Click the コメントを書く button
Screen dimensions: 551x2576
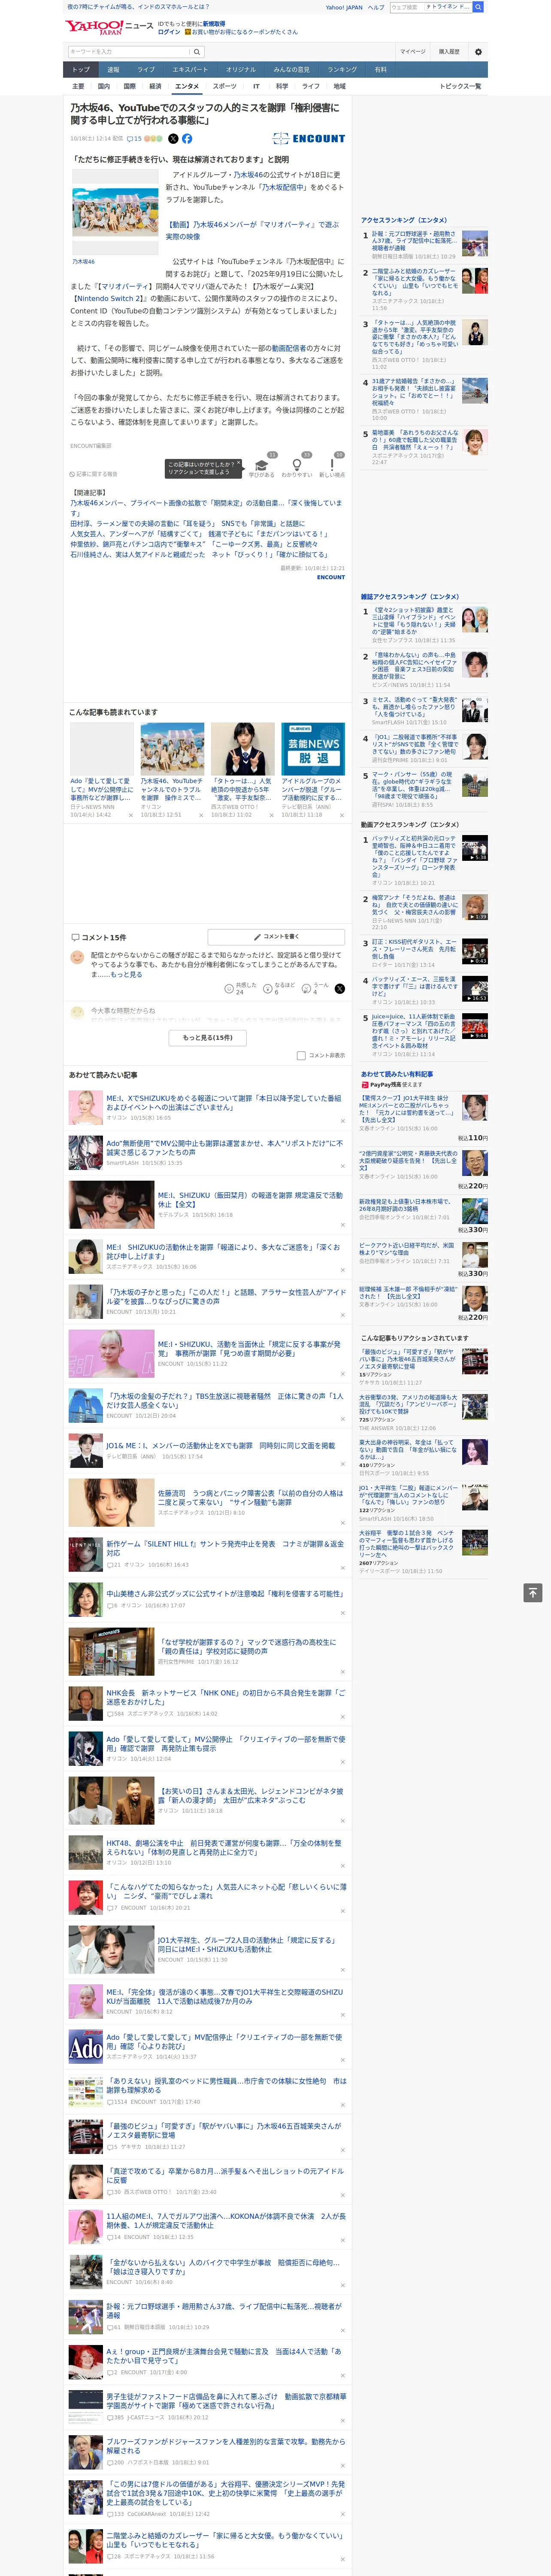(x=277, y=937)
